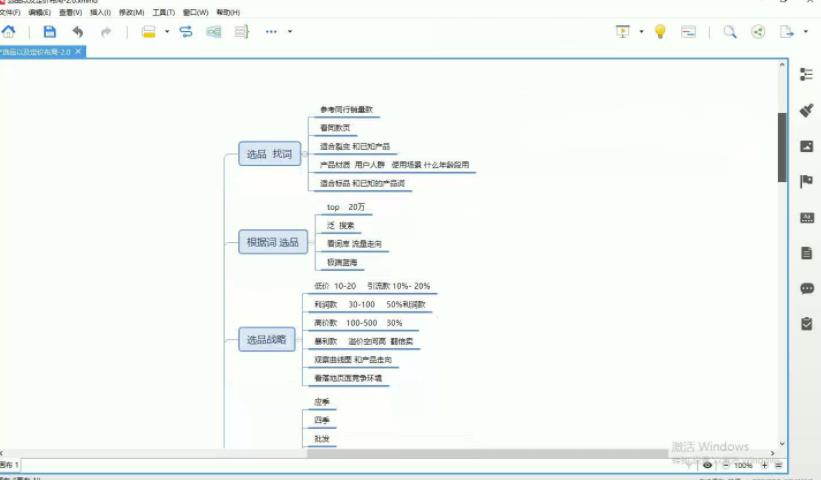Open the Markers flag panel
821x480 pixels.
click(806, 181)
